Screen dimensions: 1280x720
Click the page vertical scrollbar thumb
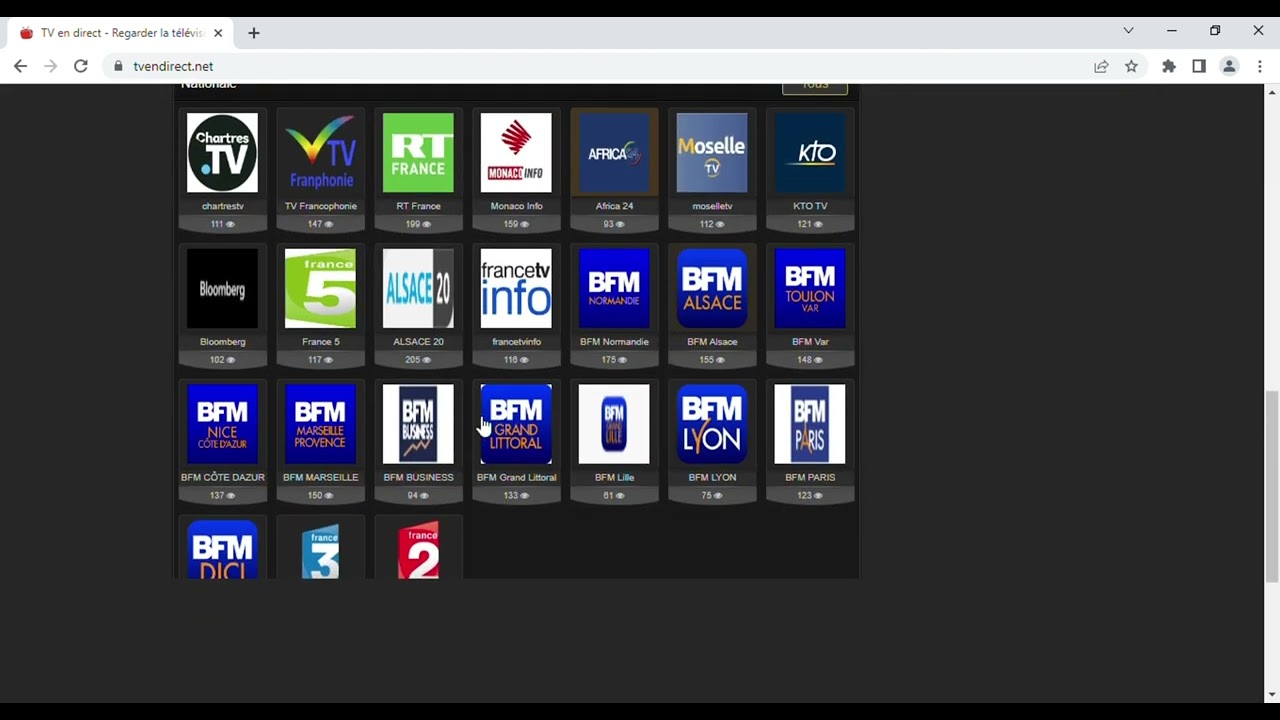(x=1271, y=486)
